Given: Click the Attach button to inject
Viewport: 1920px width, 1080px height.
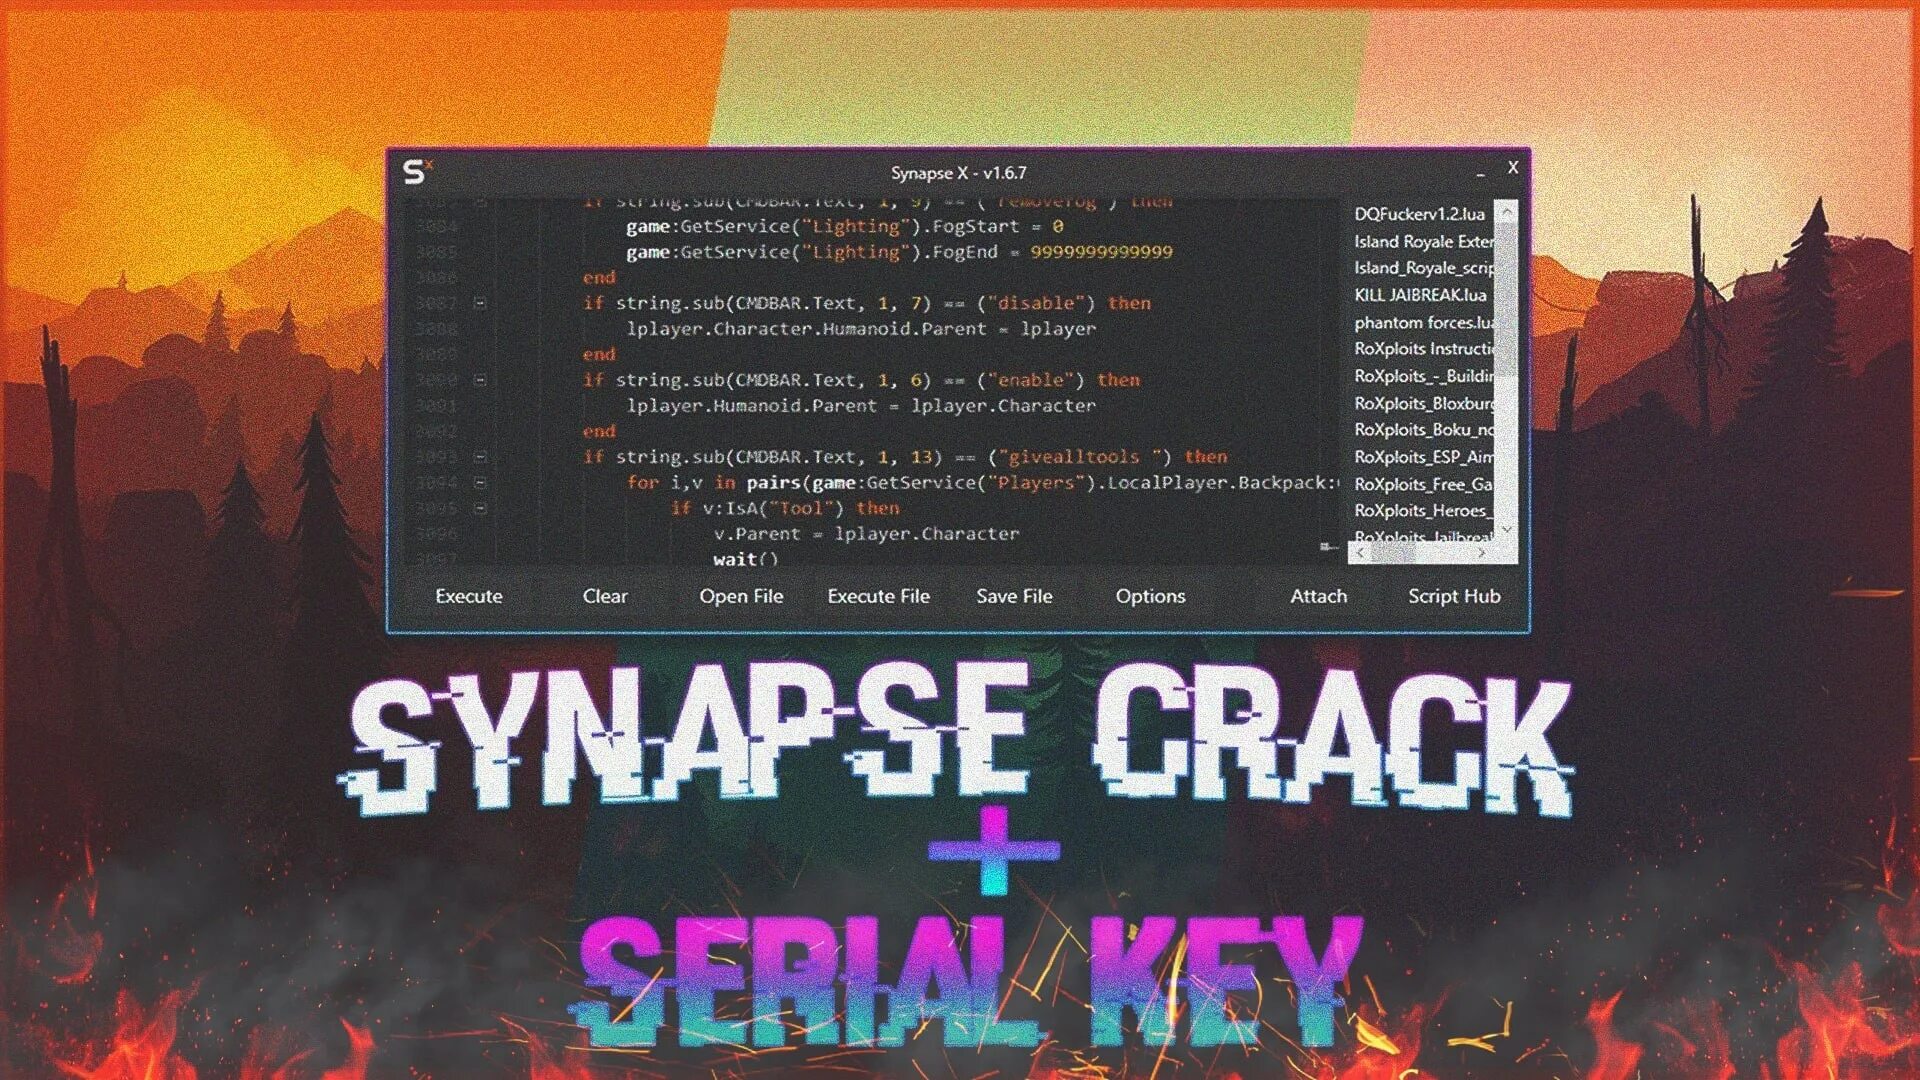Looking at the screenshot, I should click(1315, 596).
